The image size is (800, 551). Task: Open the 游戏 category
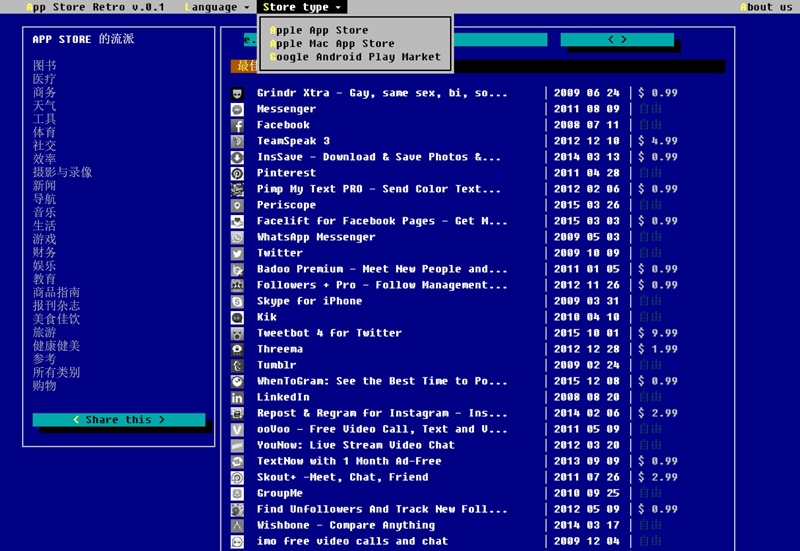pyautogui.click(x=44, y=239)
